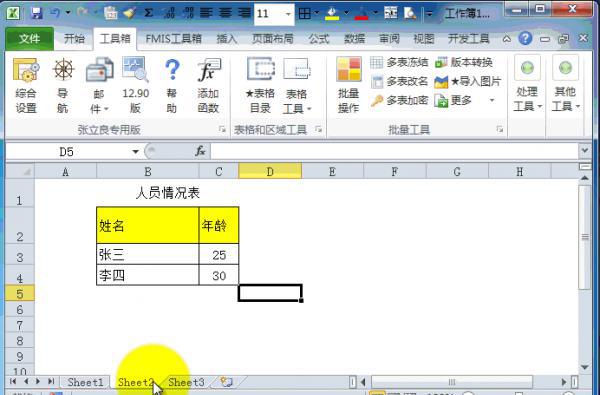Expand the font size 11 dropdown
The width and height of the screenshot is (600, 395).
pyautogui.click(x=288, y=14)
